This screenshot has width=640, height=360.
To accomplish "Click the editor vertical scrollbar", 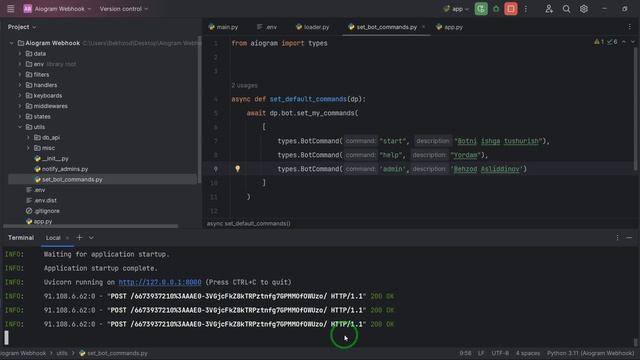I will pyautogui.click(x=635, y=109).
